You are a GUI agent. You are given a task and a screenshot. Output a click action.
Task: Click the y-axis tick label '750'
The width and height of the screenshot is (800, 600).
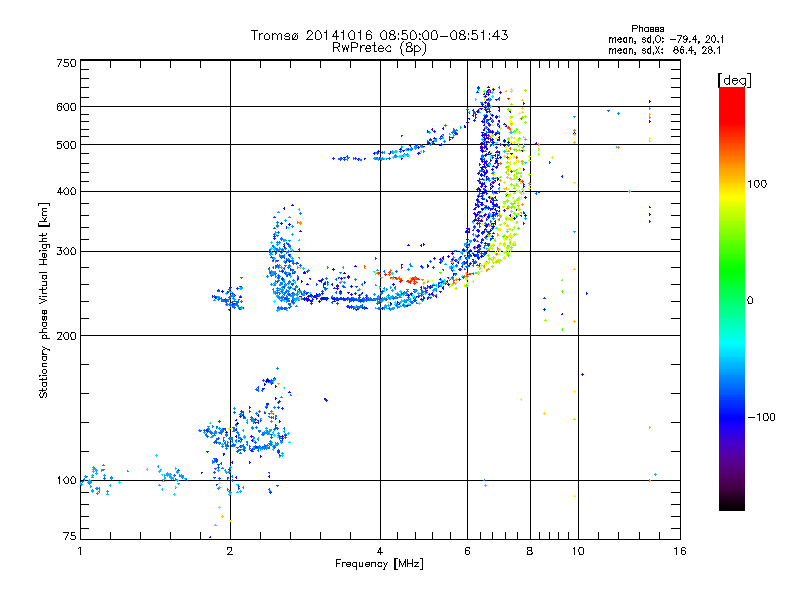coord(66,63)
